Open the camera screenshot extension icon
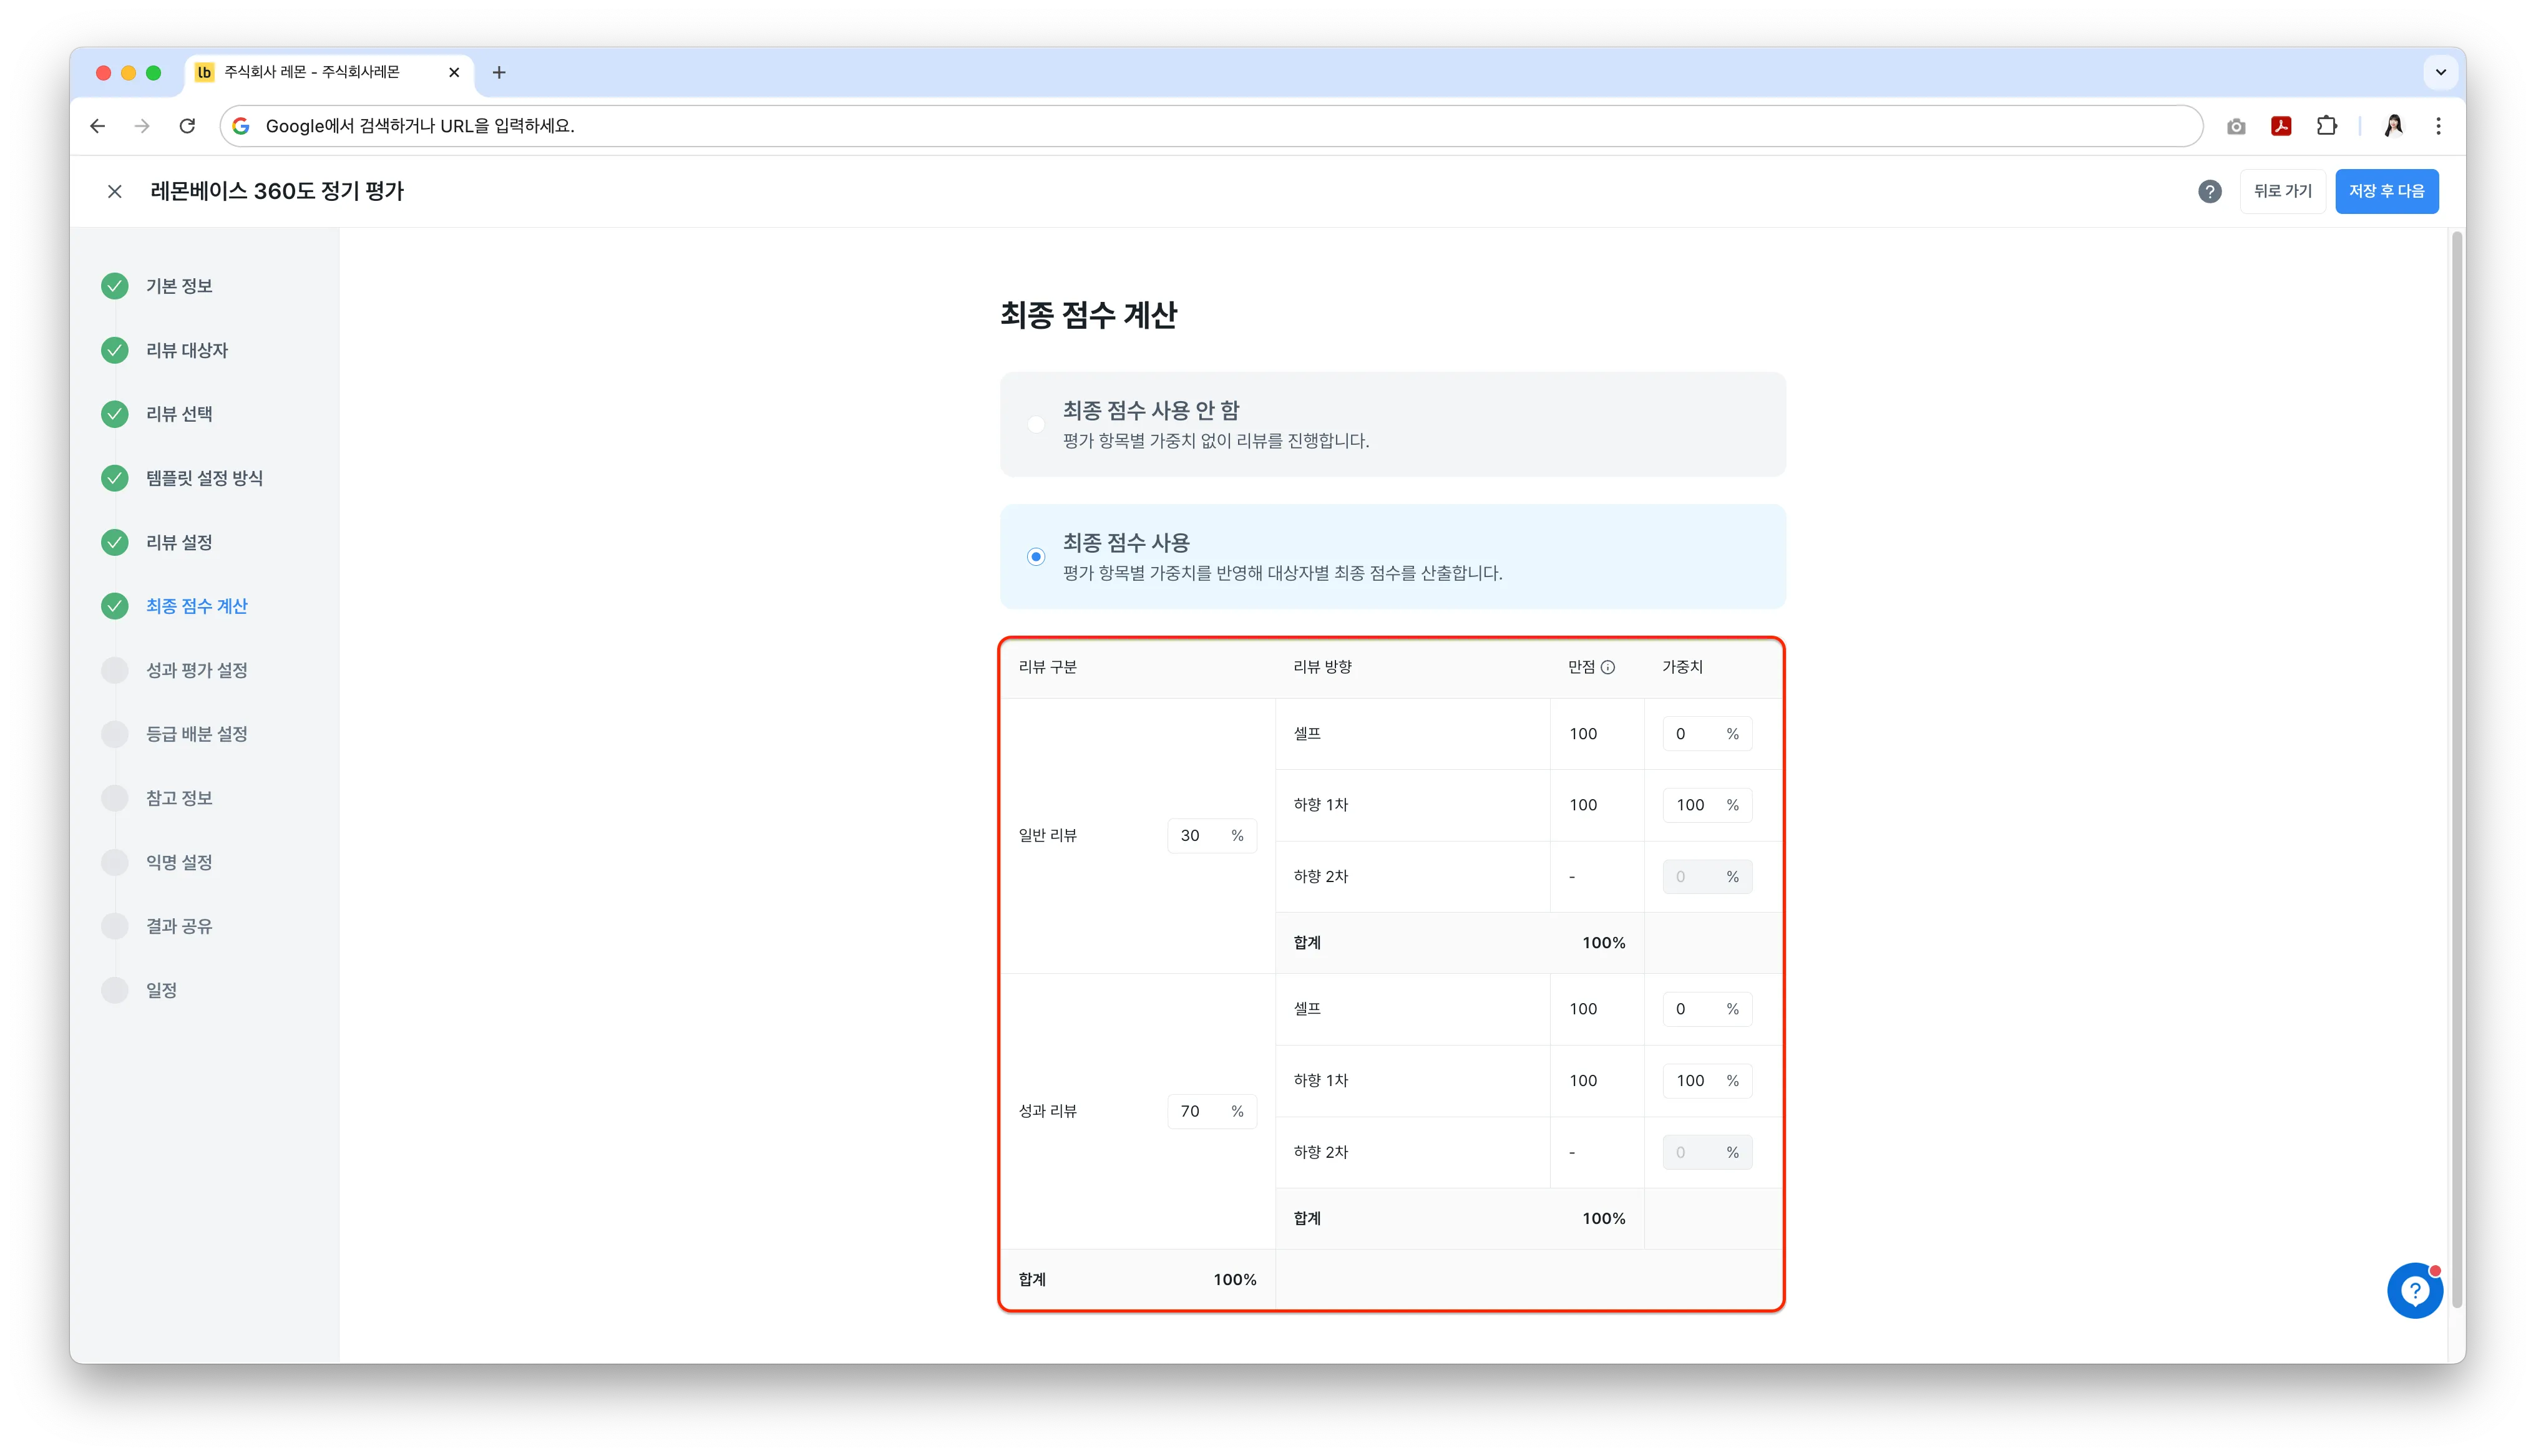Image resolution: width=2536 pixels, height=1456 pixels. point(2236,126)
